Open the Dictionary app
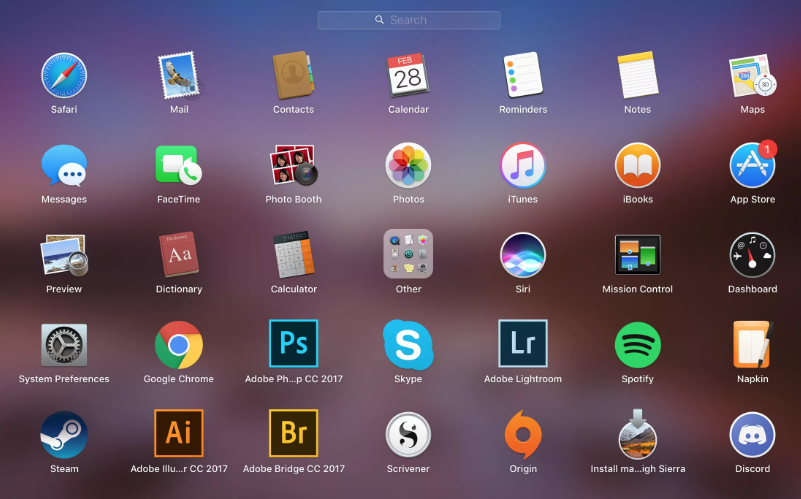Viewport: 801px width, 499px height. tap(179, 255)
